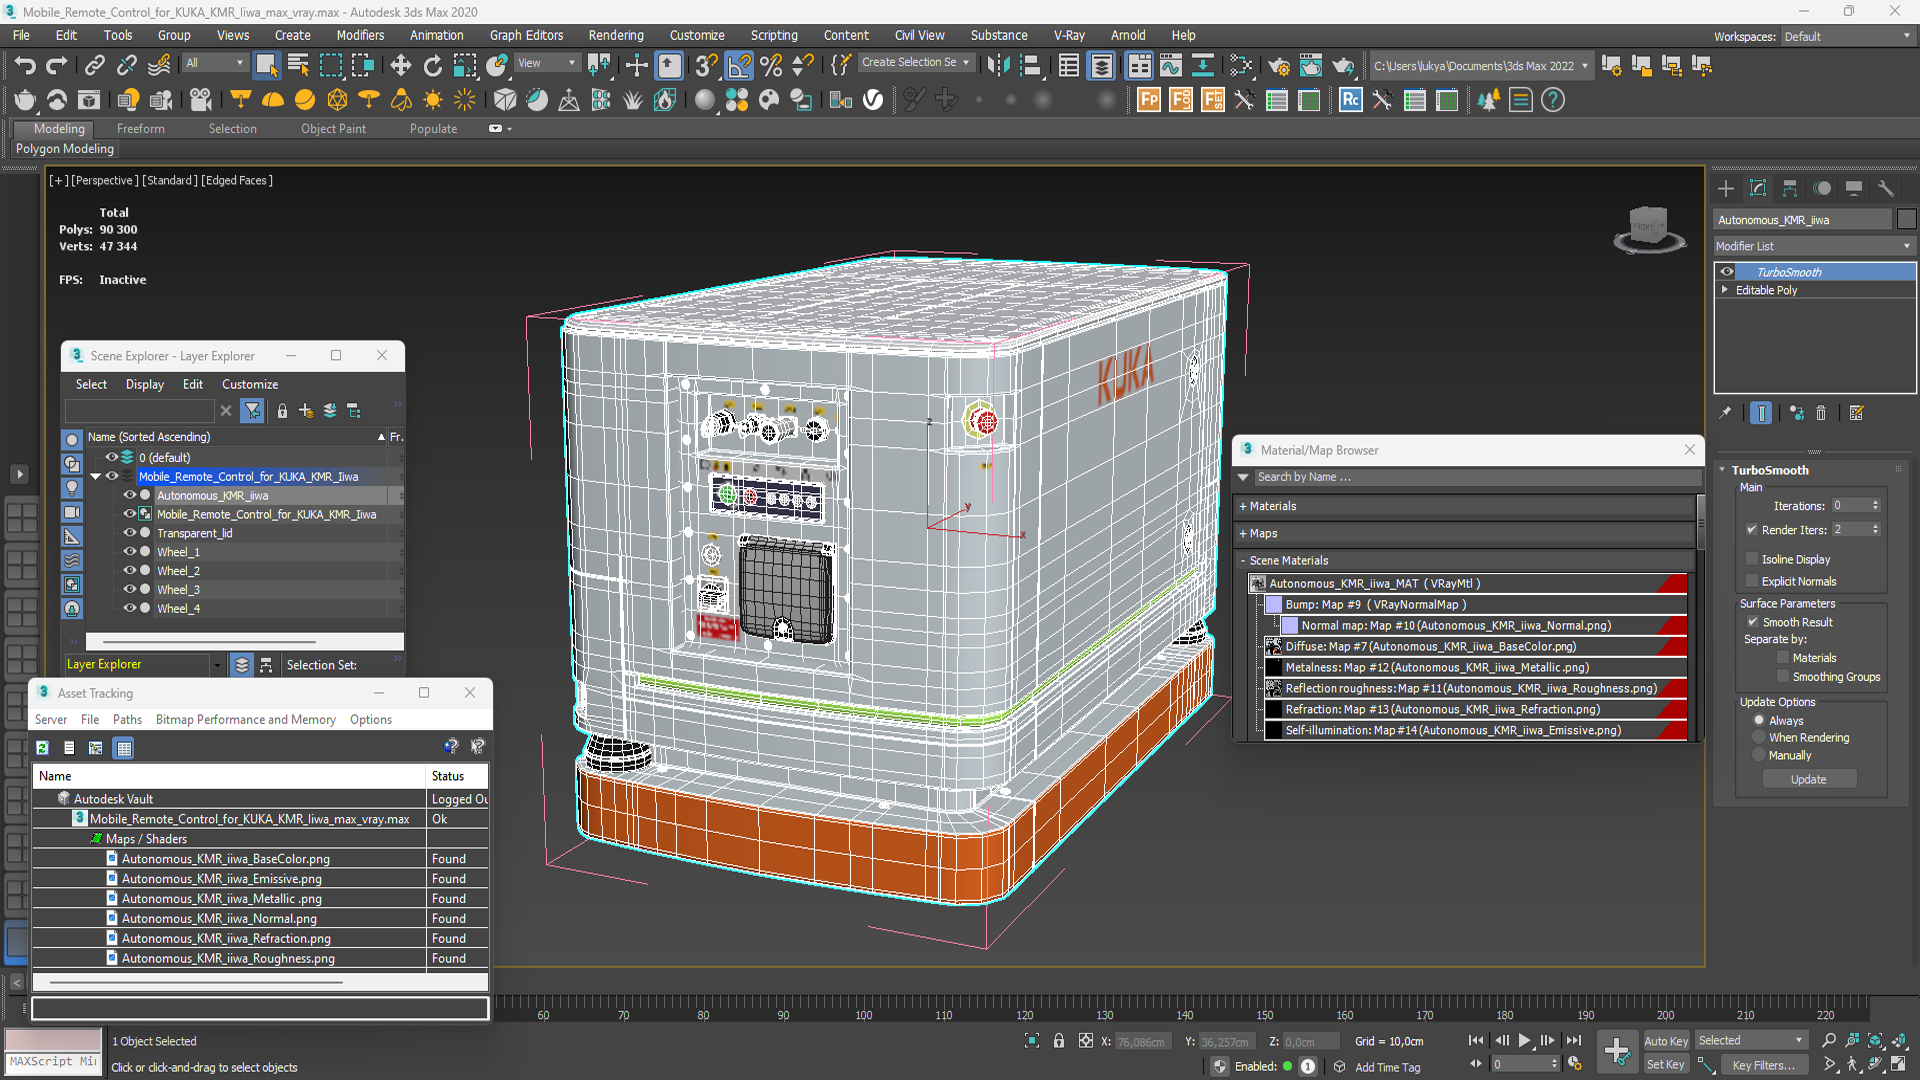This screenshot has height=1080, width=1920.
Task: Click the Redo arrow icon
Action: [x=57, y=66]
